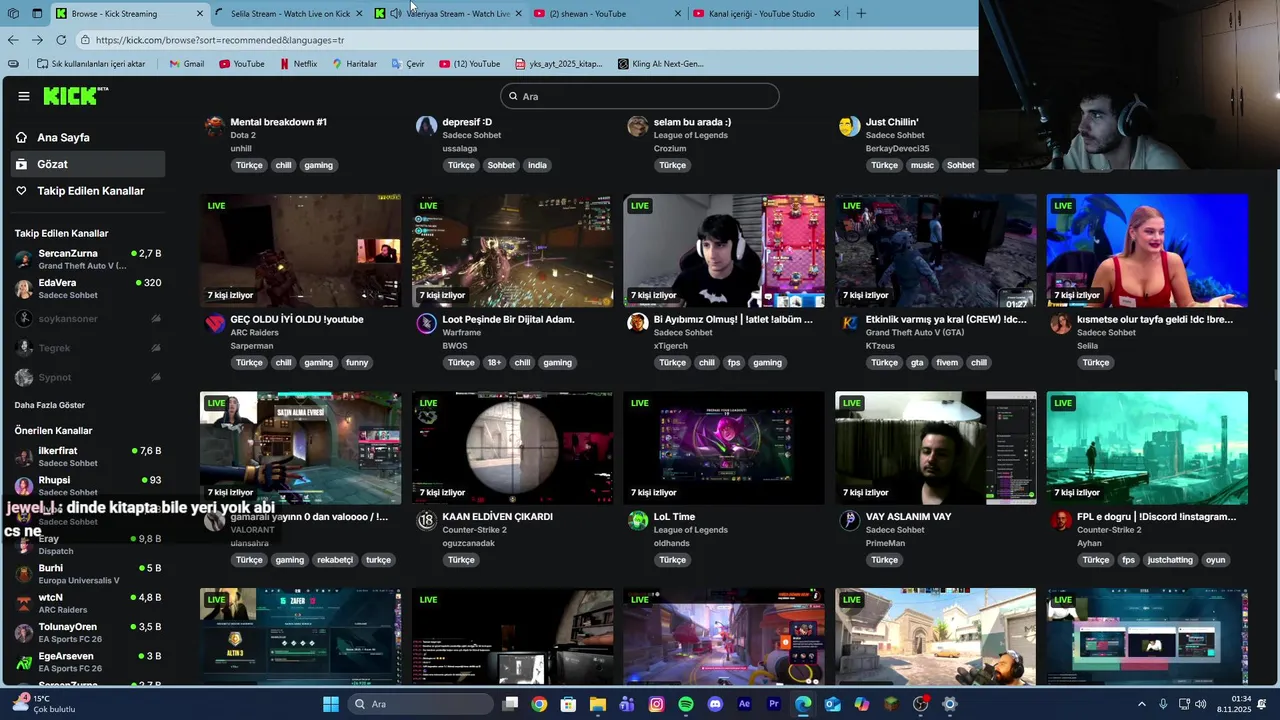The width and height of the screenshot is (1280, 720).
Task: Click music tag under Just Chillin'
Action: 922,165
